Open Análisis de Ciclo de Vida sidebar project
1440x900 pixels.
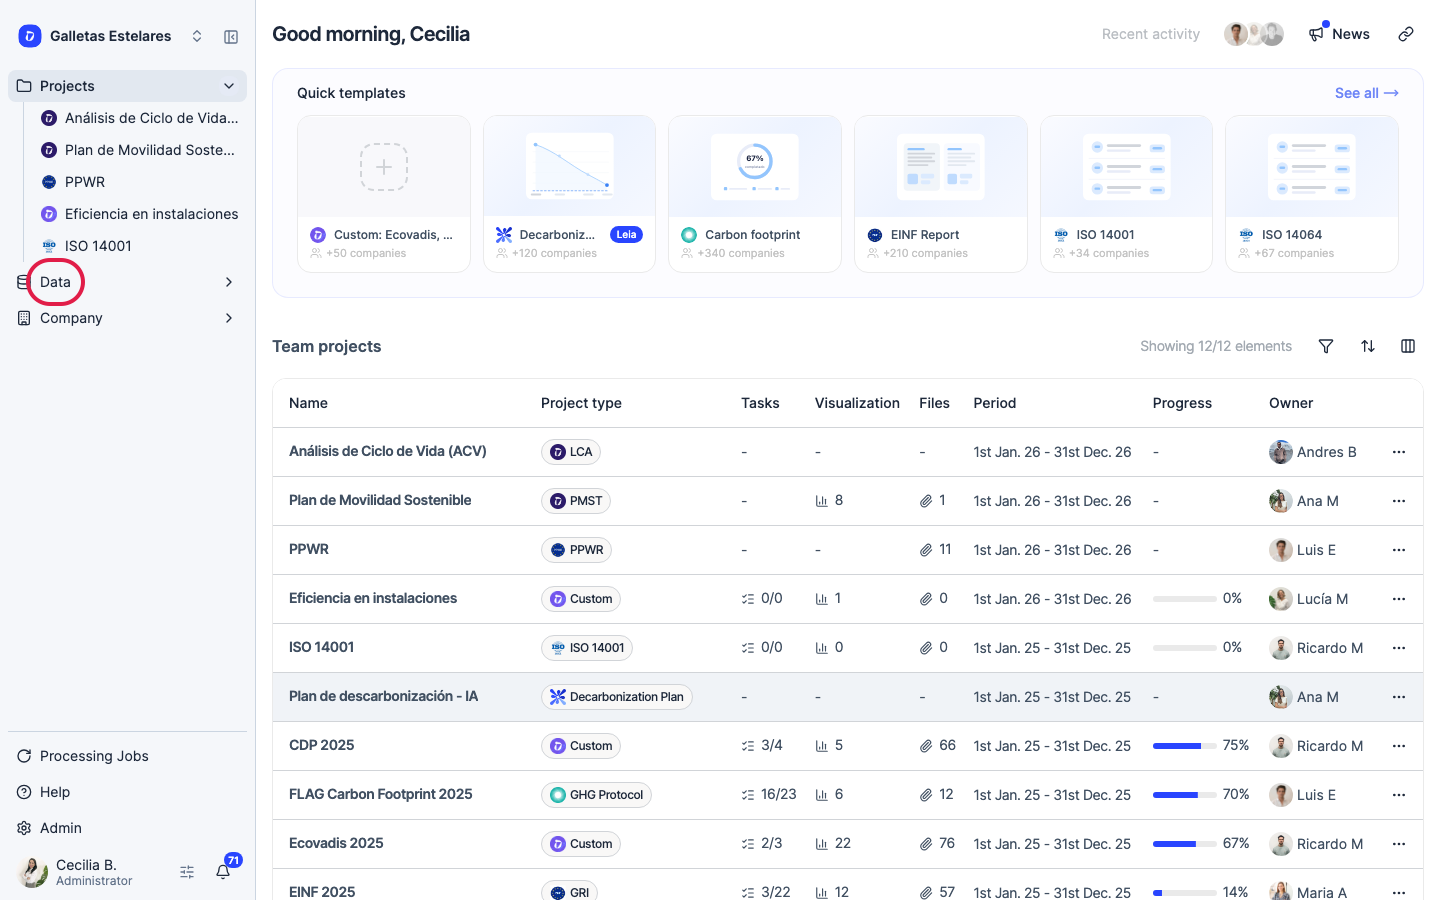click(140, 118)
